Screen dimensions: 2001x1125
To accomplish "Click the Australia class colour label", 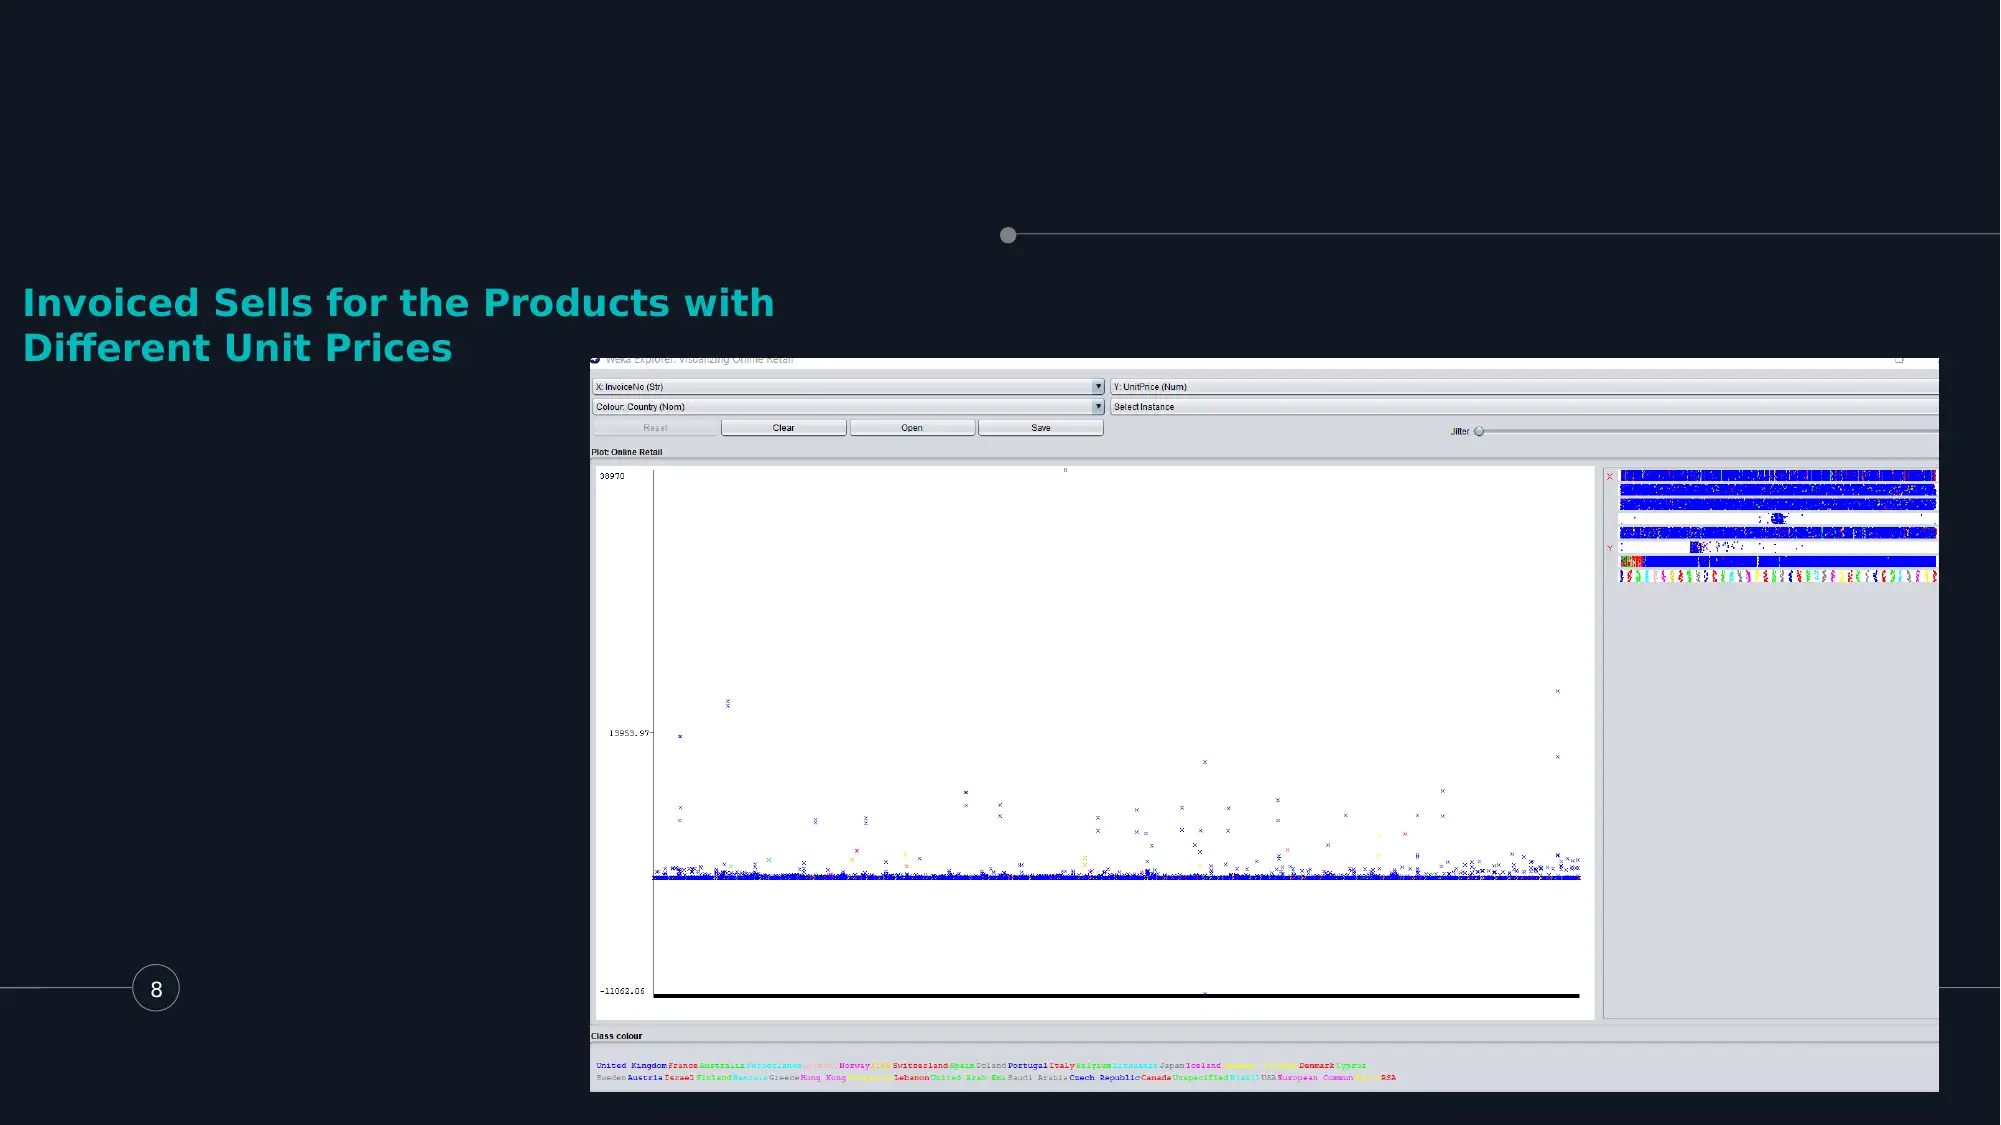I will [x=722, y=1065].
